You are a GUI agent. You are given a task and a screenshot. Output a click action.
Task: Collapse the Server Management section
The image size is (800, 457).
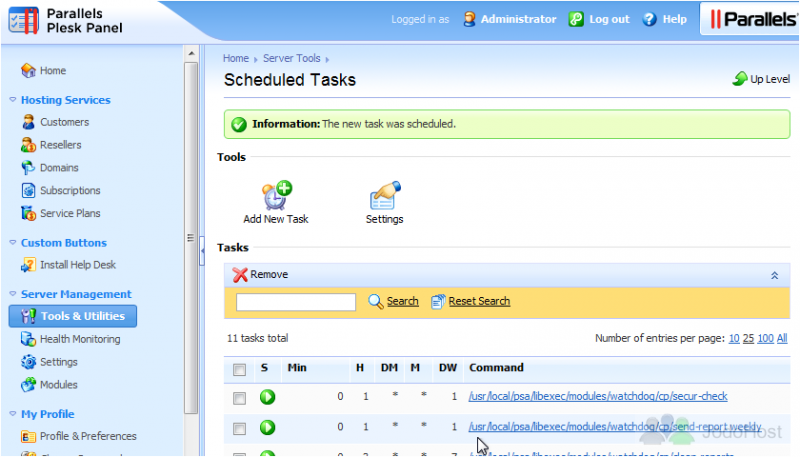tap(13, 294)
